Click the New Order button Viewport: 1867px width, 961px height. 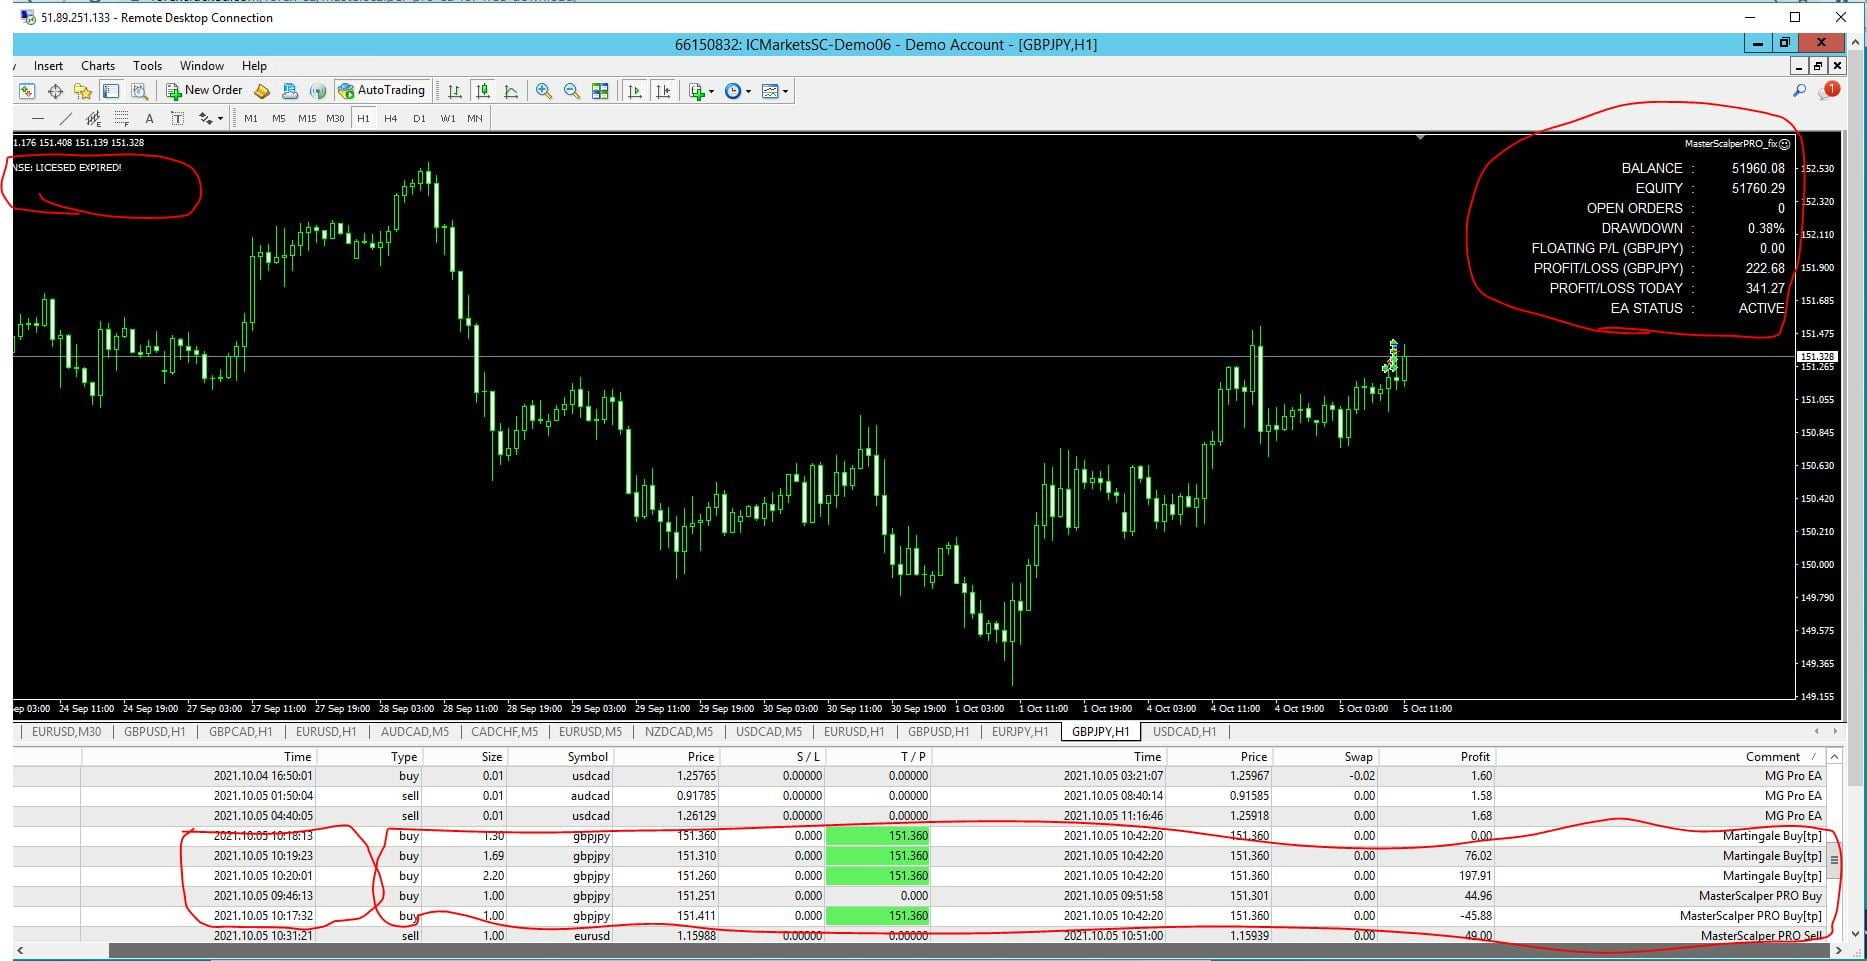(204, 90)
